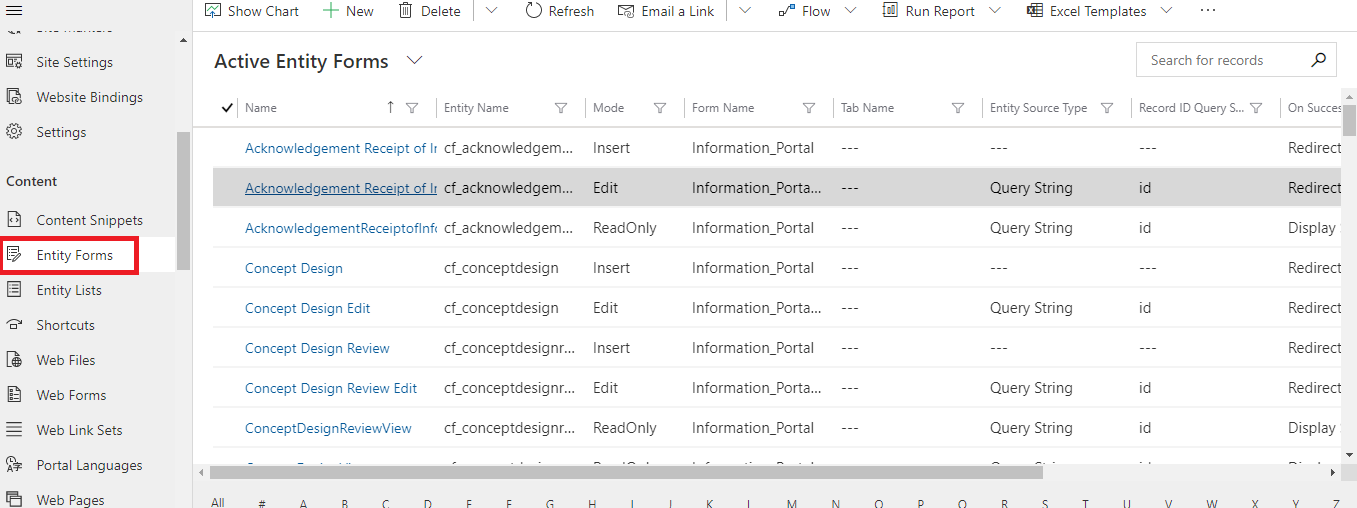
Task: Open the Run Report command
Action: [930, 11]
